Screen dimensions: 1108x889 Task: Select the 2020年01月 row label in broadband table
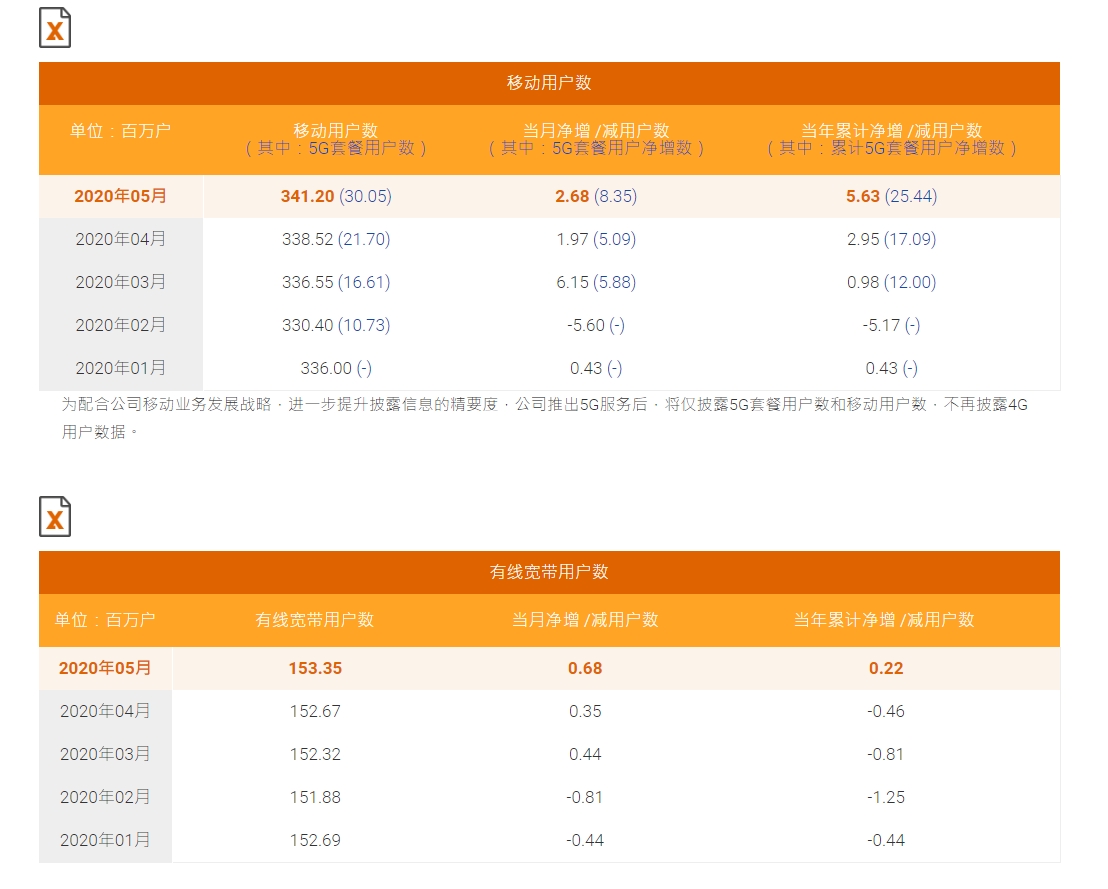click(x=106, y=840)
